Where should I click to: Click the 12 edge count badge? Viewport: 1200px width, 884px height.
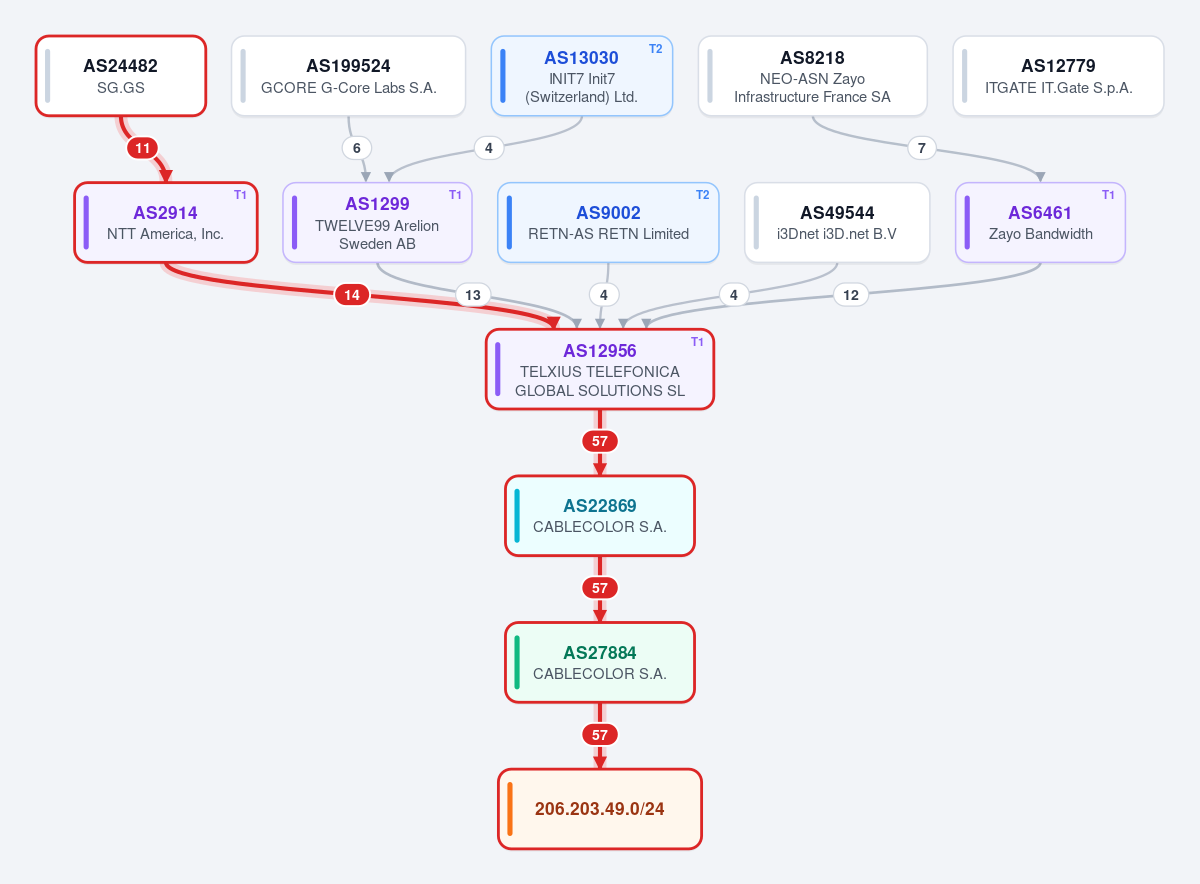[851, 295]
